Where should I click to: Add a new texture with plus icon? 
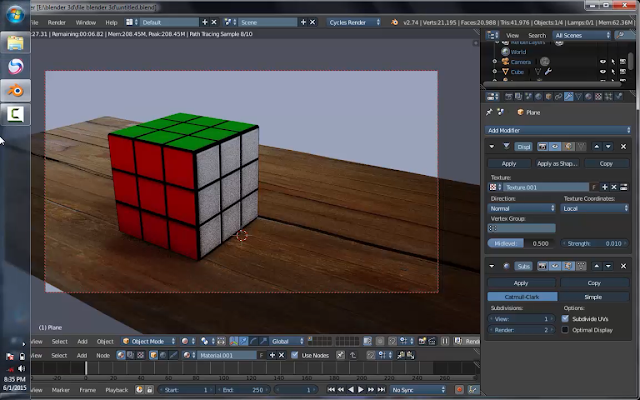click(604, 187)
